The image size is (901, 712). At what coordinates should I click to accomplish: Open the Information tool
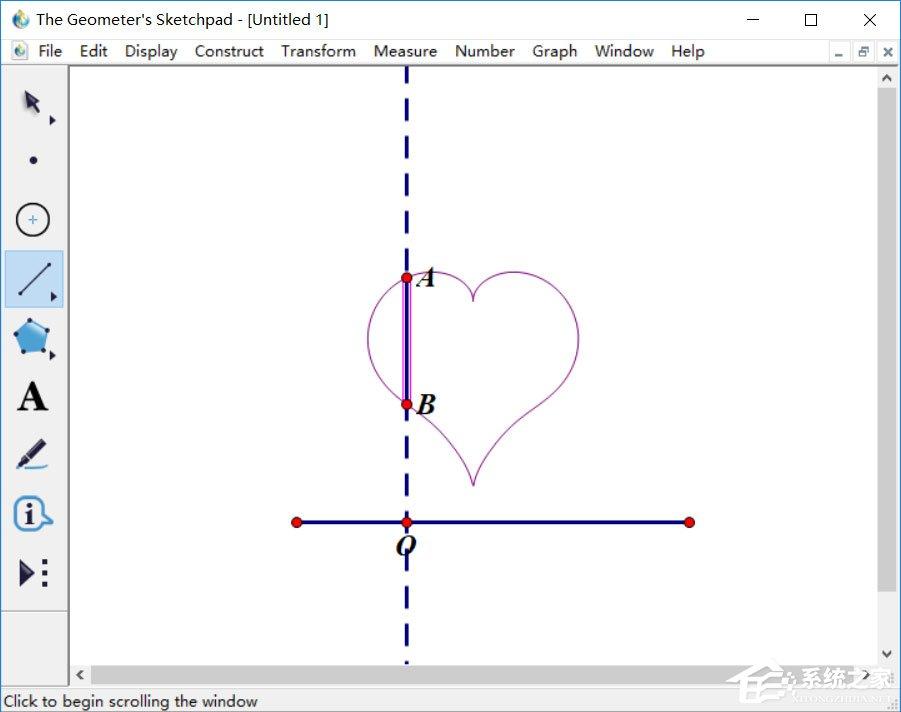[x=32, y=514]
